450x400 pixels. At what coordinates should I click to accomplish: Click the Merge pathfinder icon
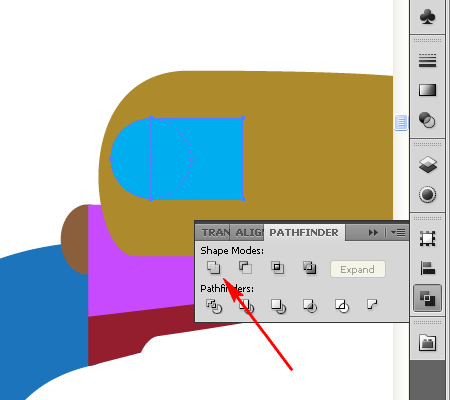278,306
